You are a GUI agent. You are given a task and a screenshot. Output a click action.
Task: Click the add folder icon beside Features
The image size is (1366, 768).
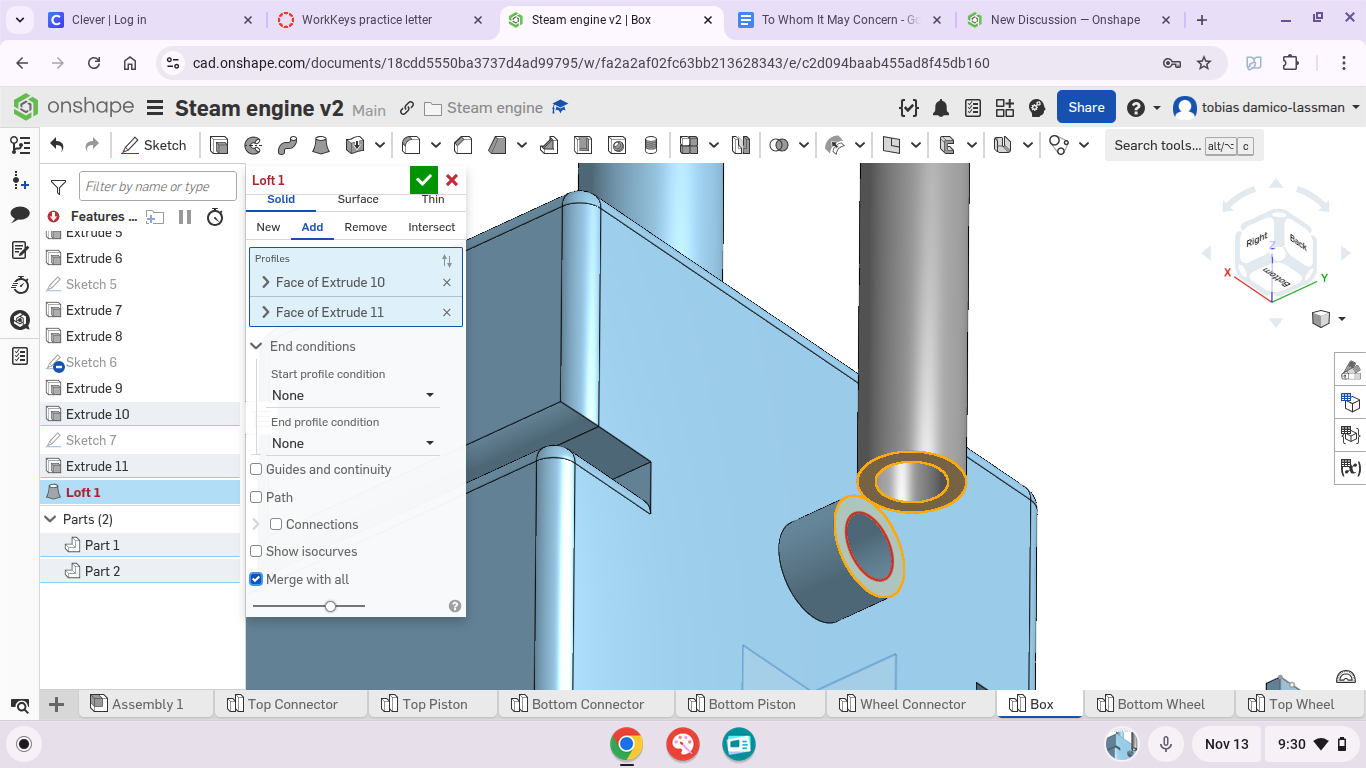(x=155, y=216)
